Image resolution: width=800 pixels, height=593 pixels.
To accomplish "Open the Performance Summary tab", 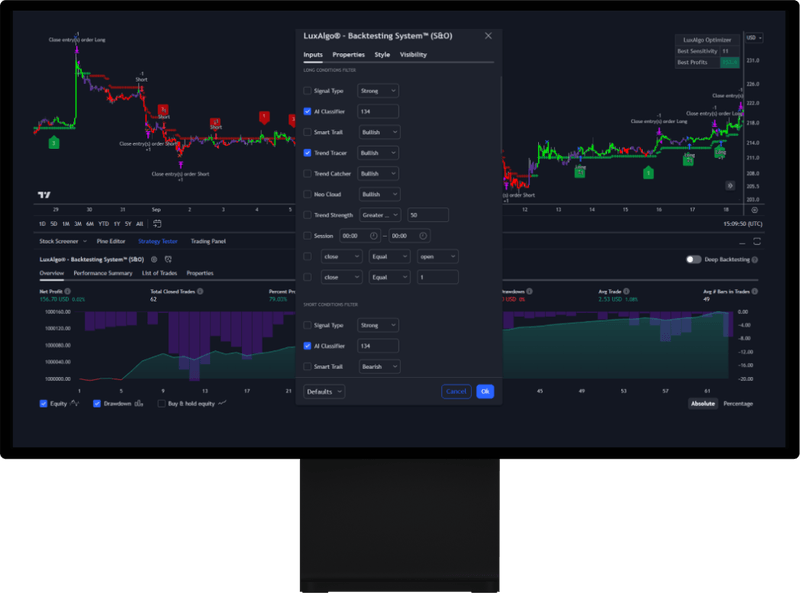I will coord(103,273).
